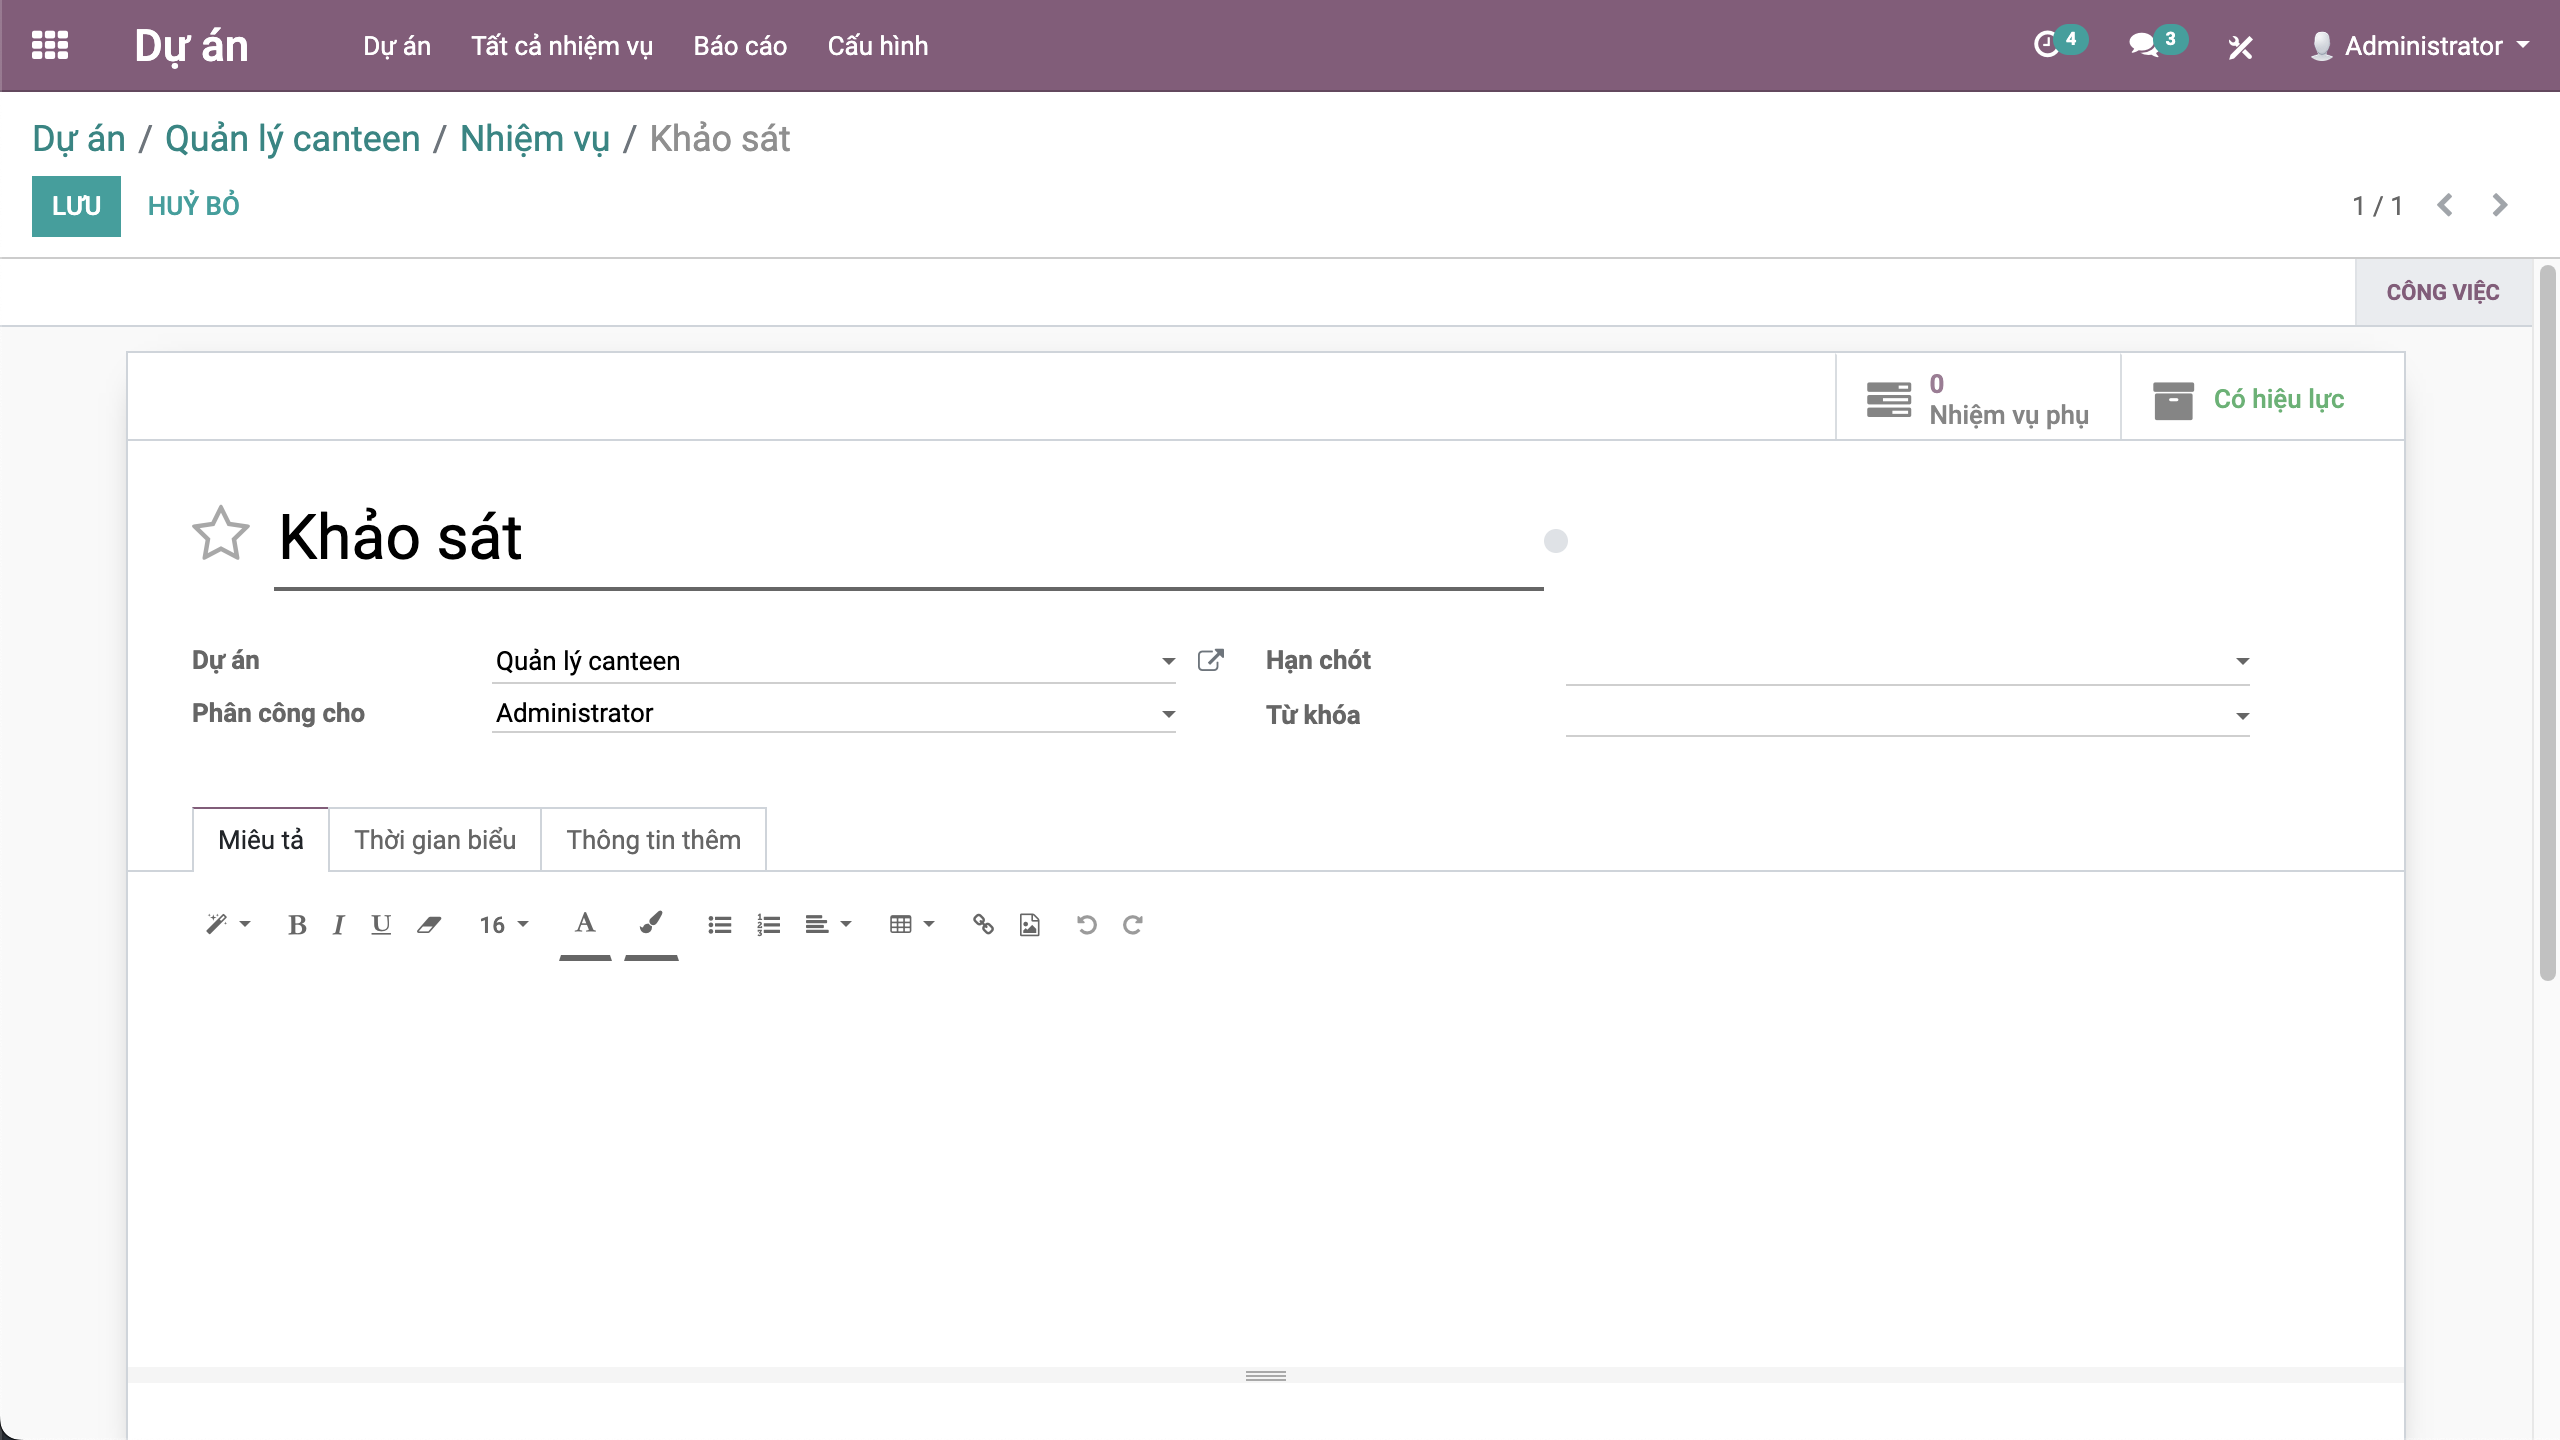Open the Administrator user menu
This screenshot has width=2560, height=1440.
click(2421, 46)
